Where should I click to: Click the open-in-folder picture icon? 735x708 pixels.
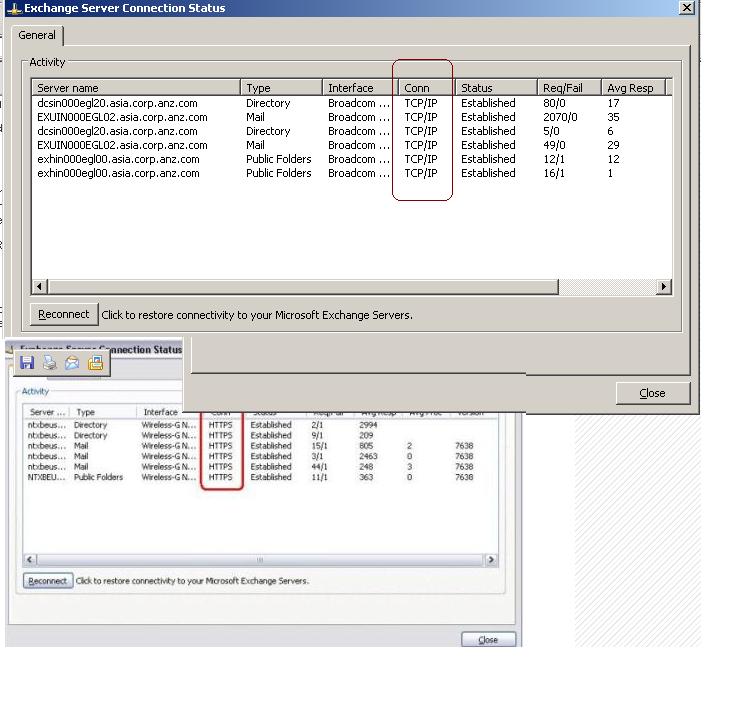pos(95,363)
